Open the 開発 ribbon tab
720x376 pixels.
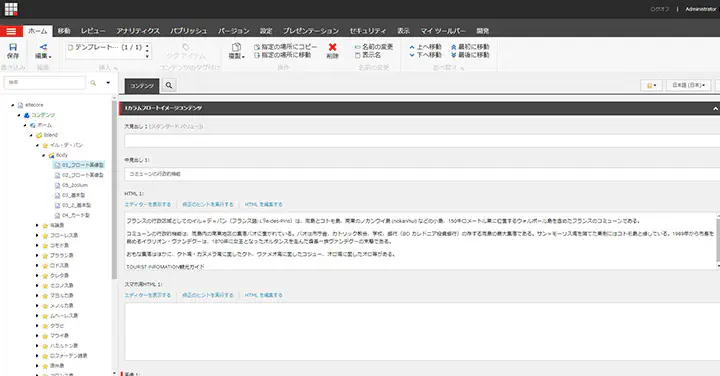pos(483,31)
